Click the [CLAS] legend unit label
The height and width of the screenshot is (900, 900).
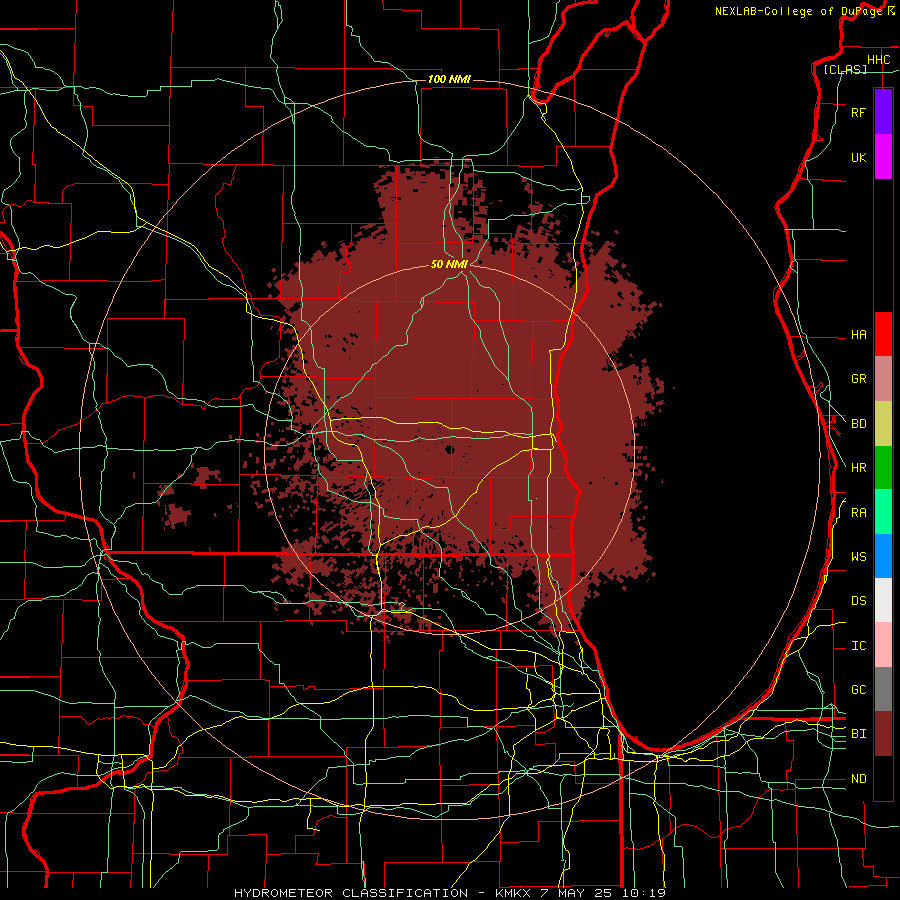coord(845,69)
